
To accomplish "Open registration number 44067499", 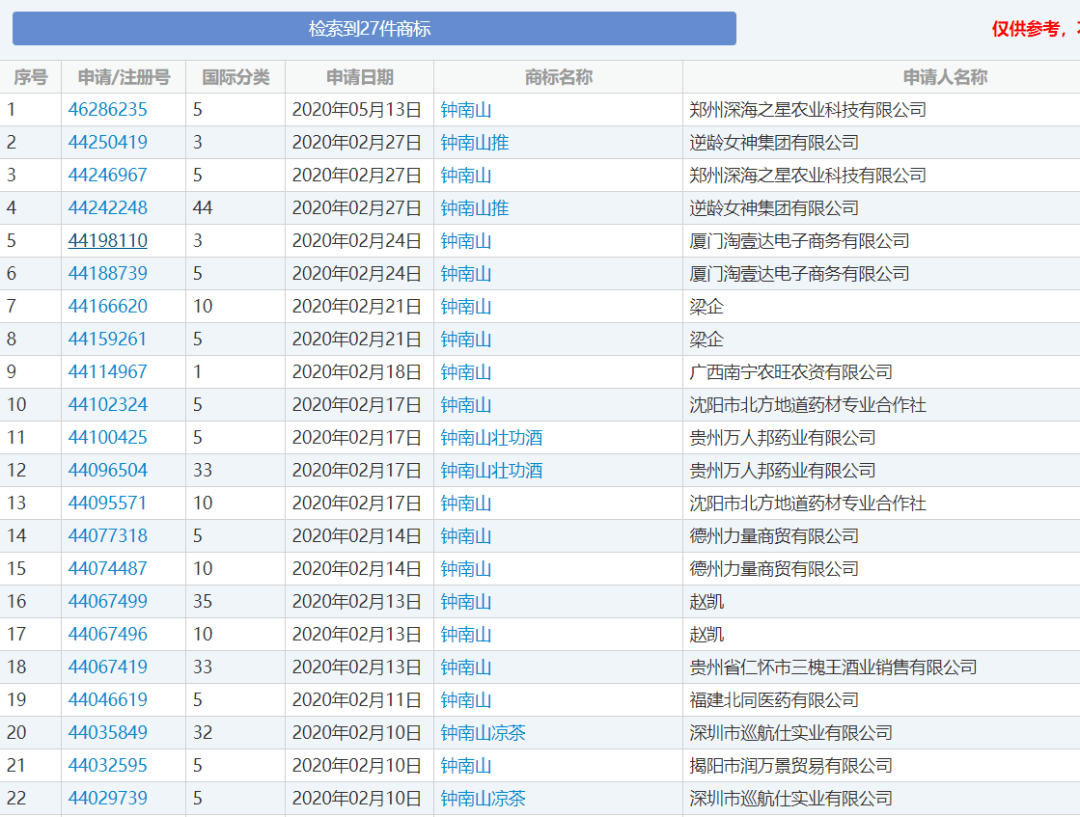I will [x=107, y=601].
